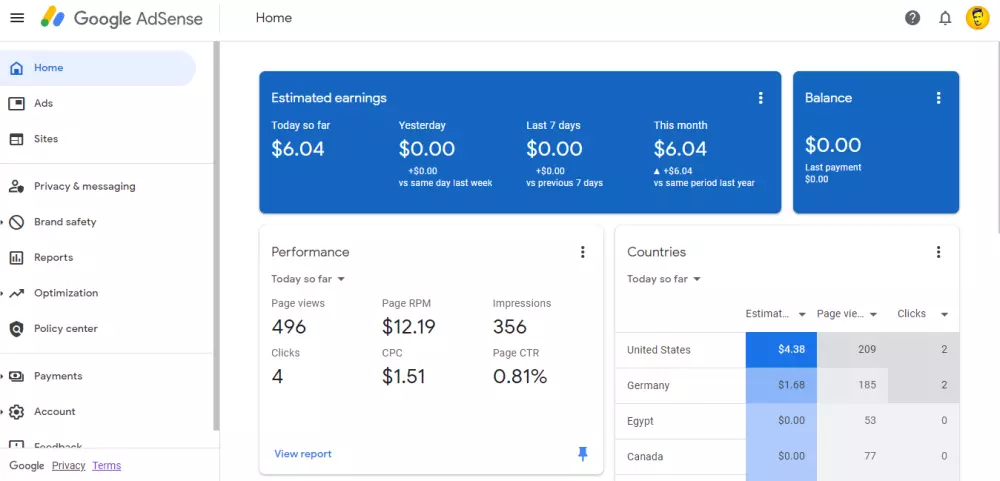Viewport: 1000px width, 481px height.
Task: Expand Performance 'Today so far' dropdown
Action: point(308,279)
